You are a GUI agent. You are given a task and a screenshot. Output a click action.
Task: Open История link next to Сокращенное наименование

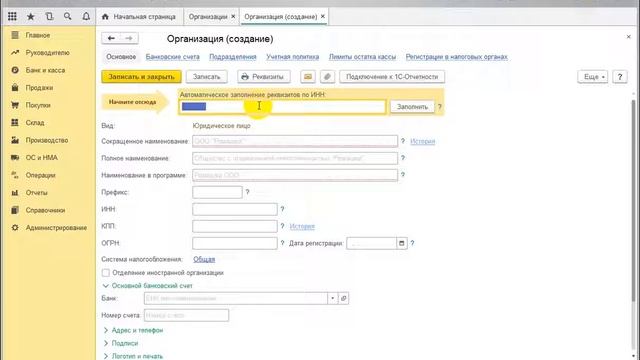[422, 141]
